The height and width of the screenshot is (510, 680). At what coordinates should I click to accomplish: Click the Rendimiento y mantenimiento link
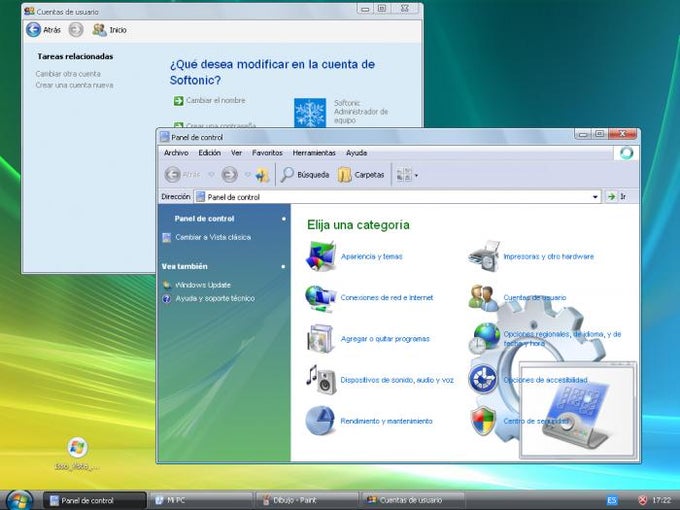coord(386,421)
